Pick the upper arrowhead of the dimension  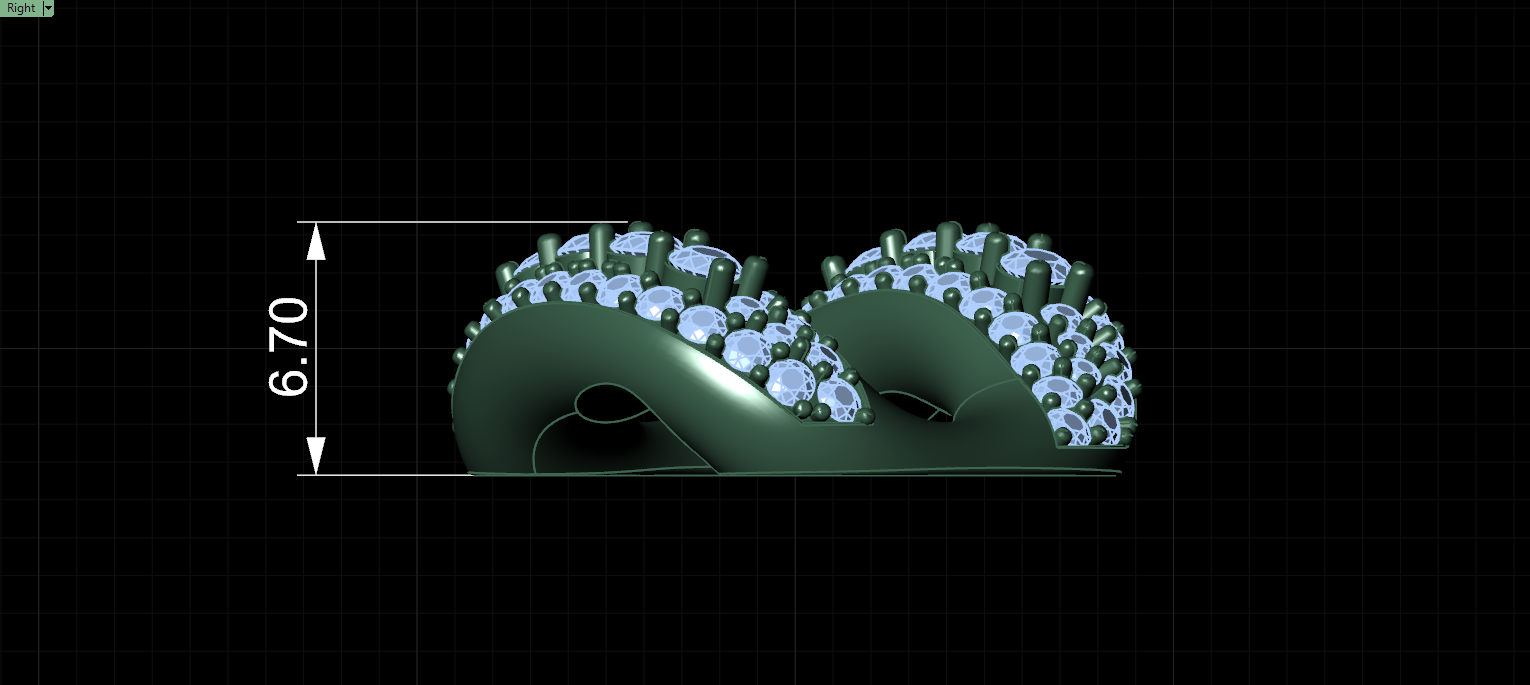(x=316, y=242)
